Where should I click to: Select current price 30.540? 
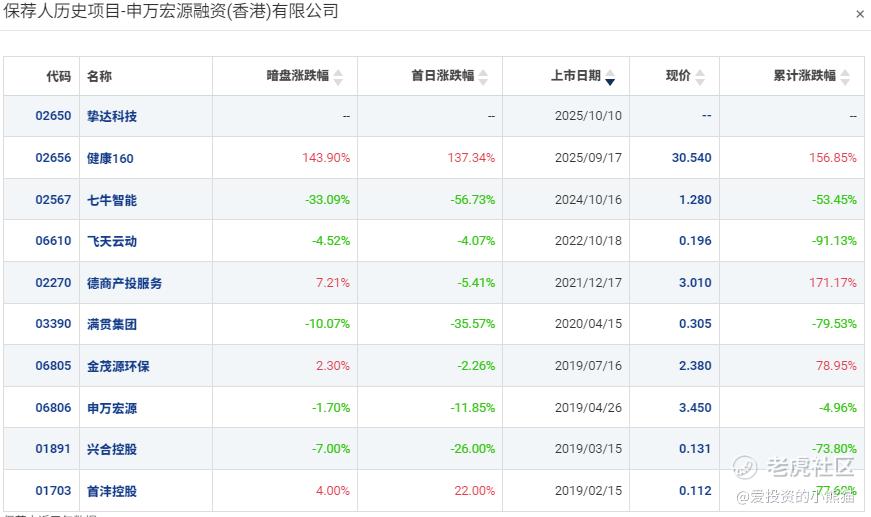pyautogui.click(x=692, y=158)
